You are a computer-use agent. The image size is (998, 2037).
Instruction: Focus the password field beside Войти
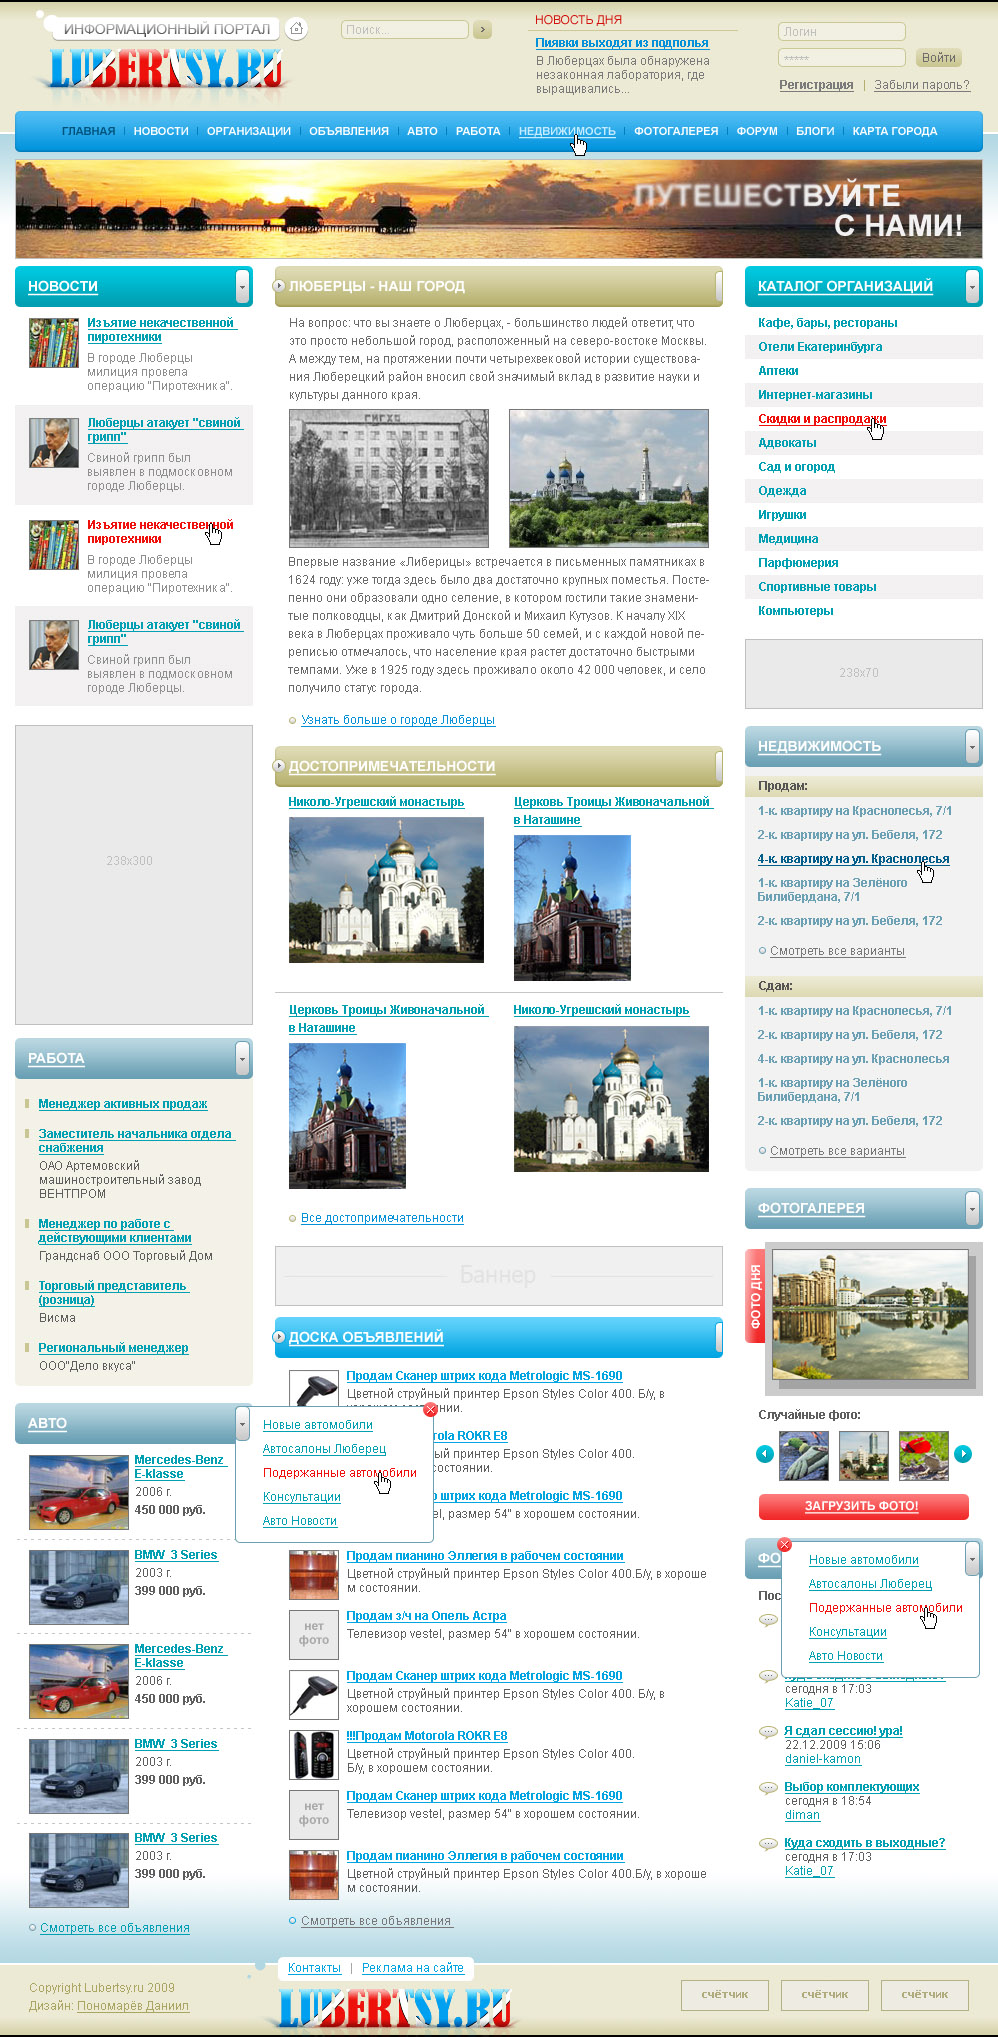pos(842,58)
